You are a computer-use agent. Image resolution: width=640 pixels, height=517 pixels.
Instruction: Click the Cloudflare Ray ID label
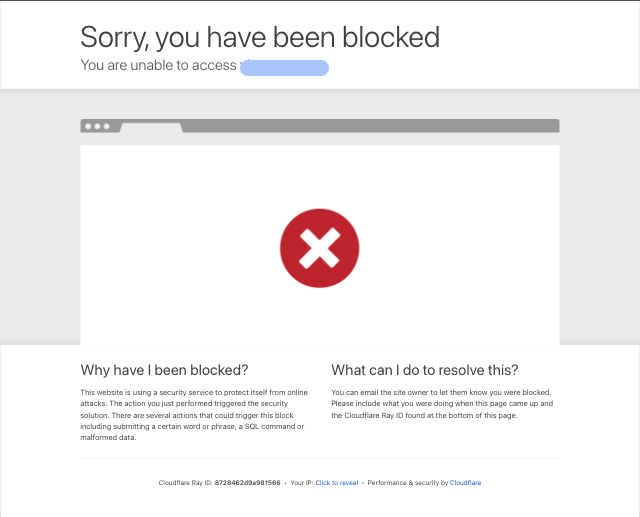pos(186,483)
